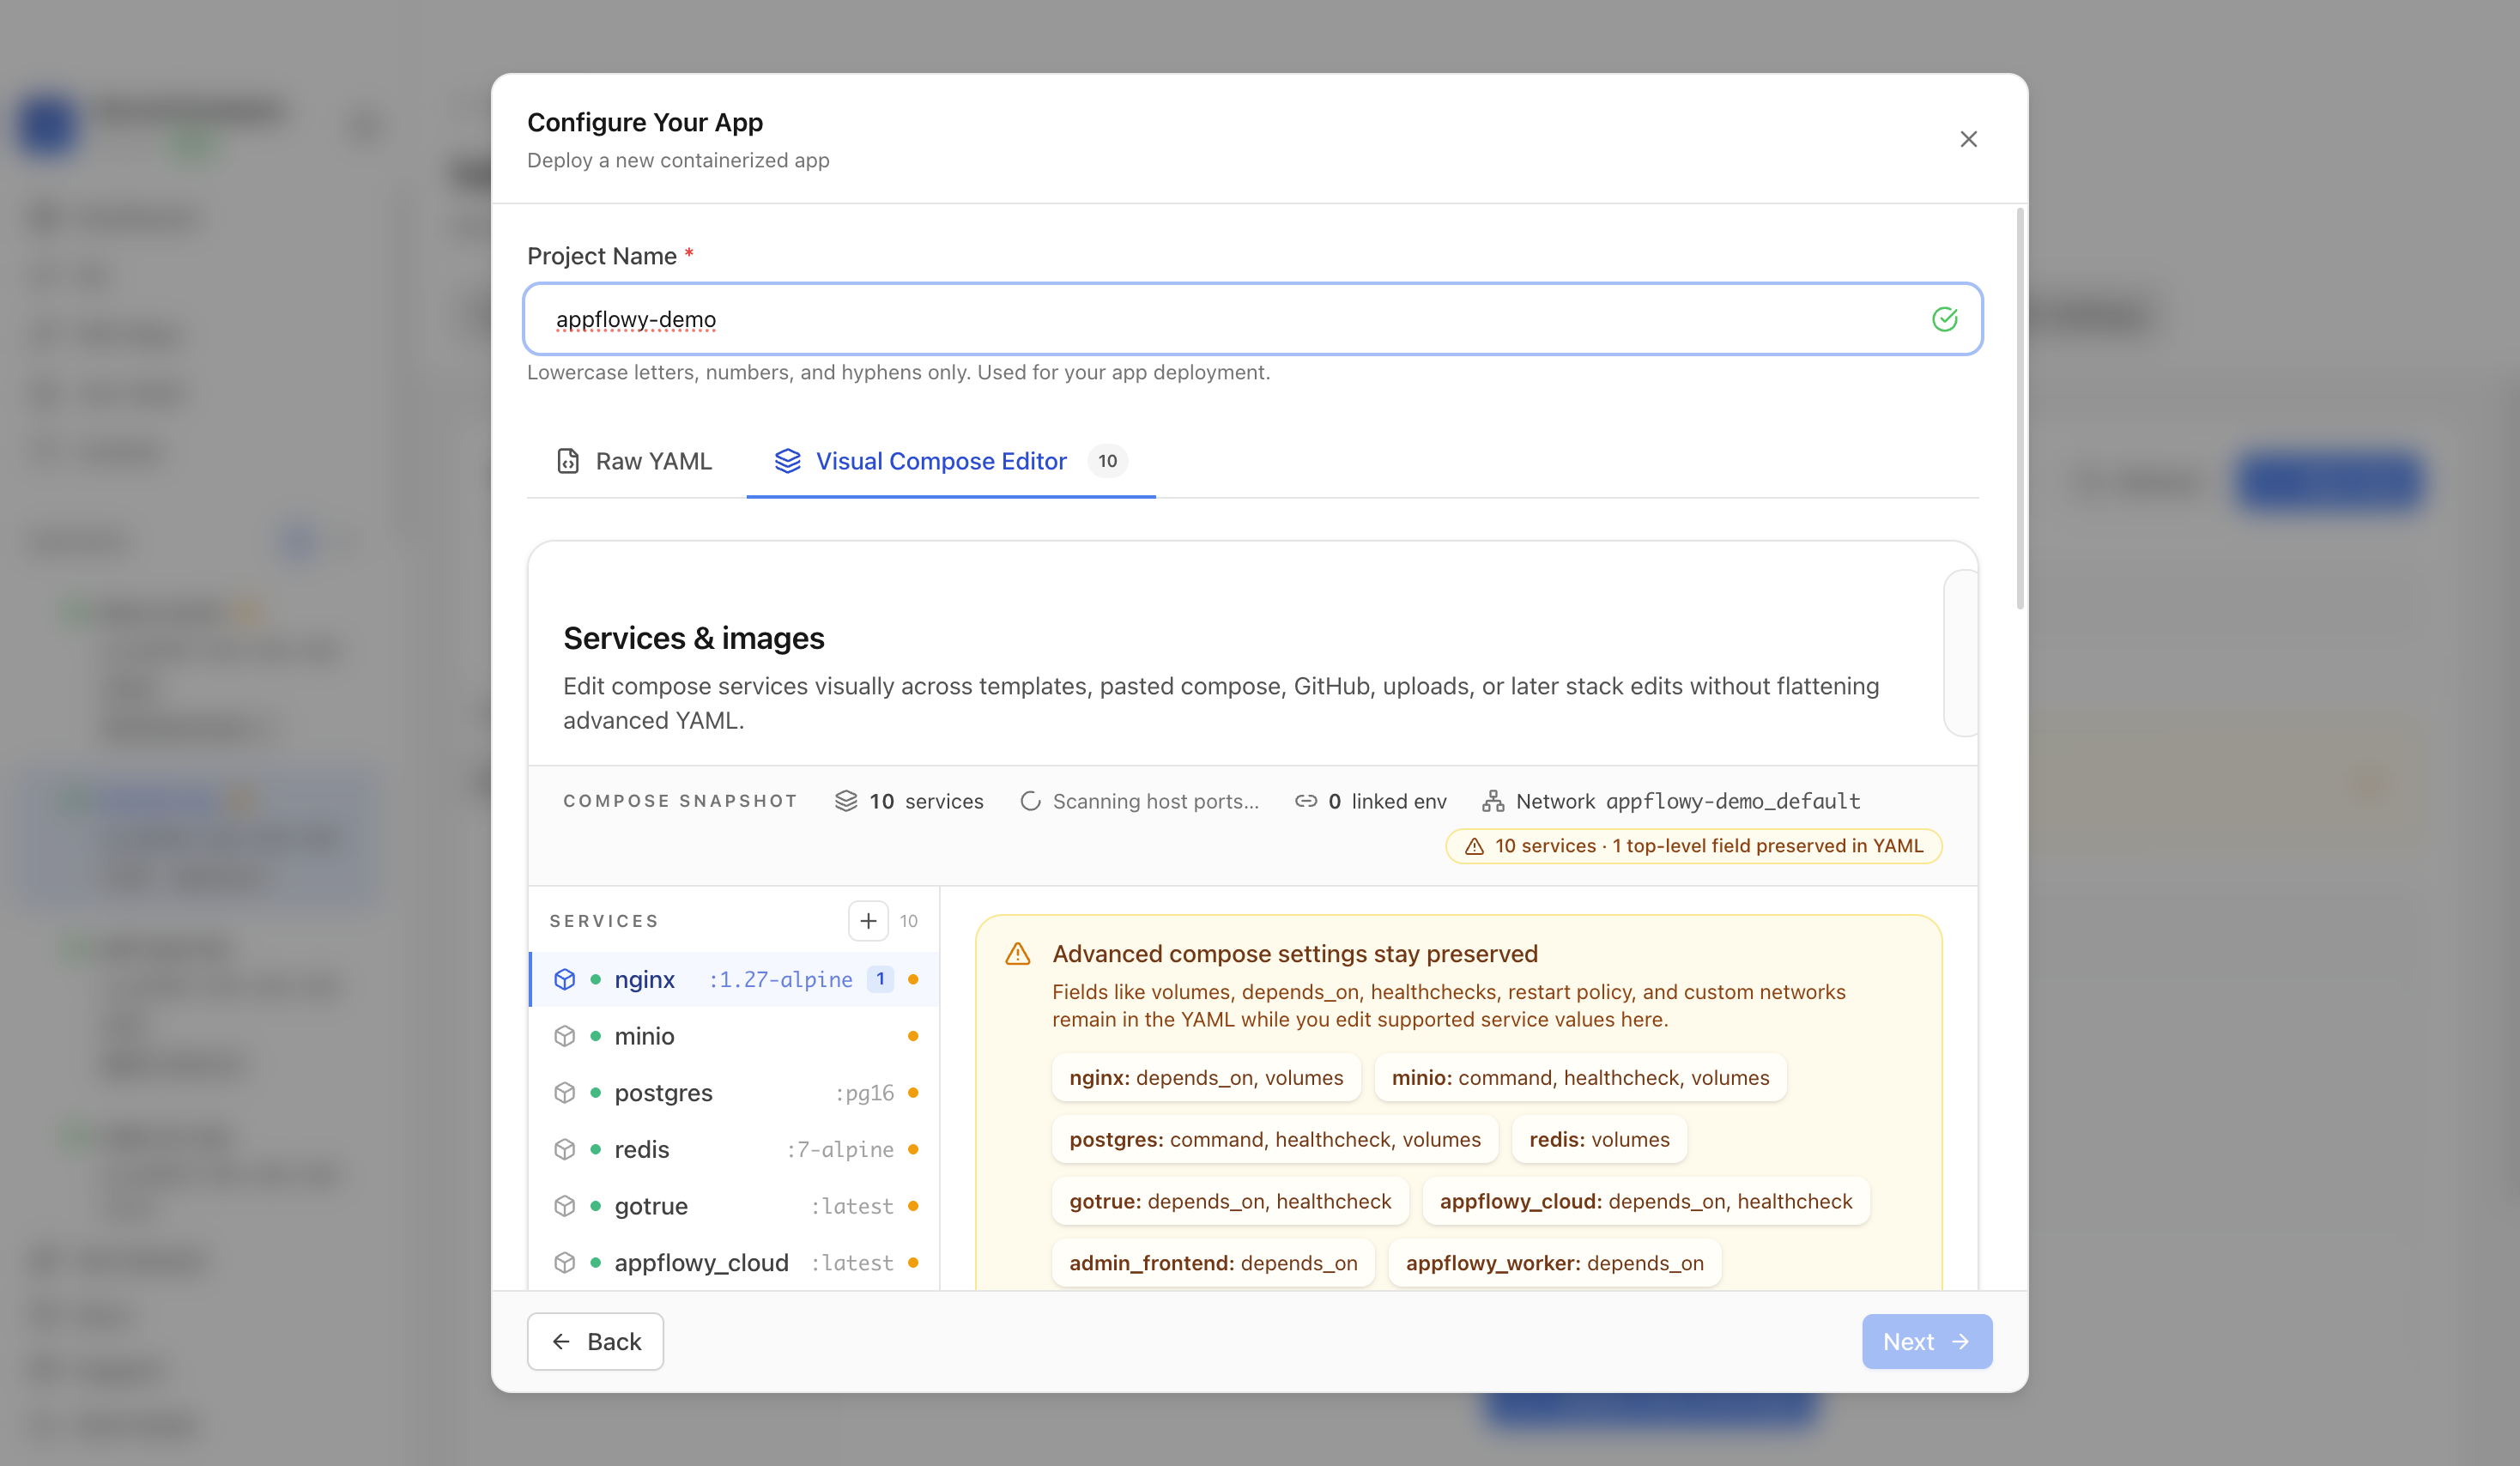This screenshot has height=1466, width=2520.
Task: Click the Project Name input field
Action: pyautogui.click(x=1252, y=319)
